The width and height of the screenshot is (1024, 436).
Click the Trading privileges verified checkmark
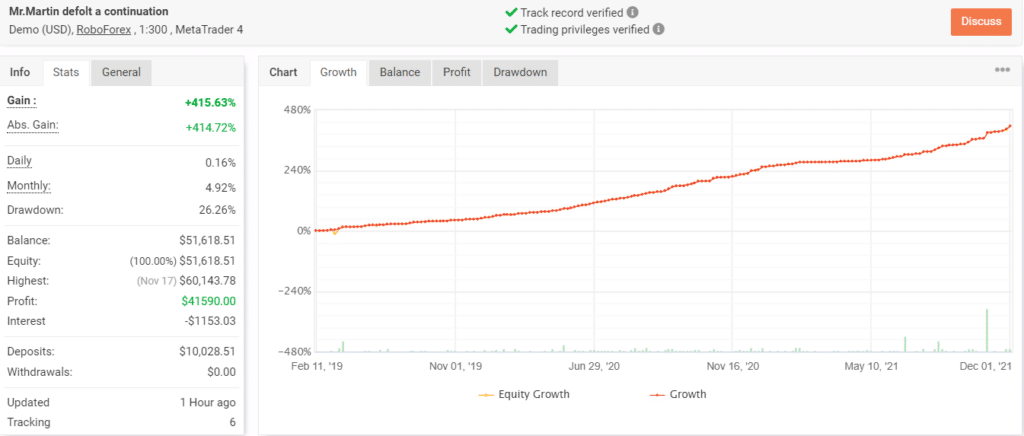[512, 30]
